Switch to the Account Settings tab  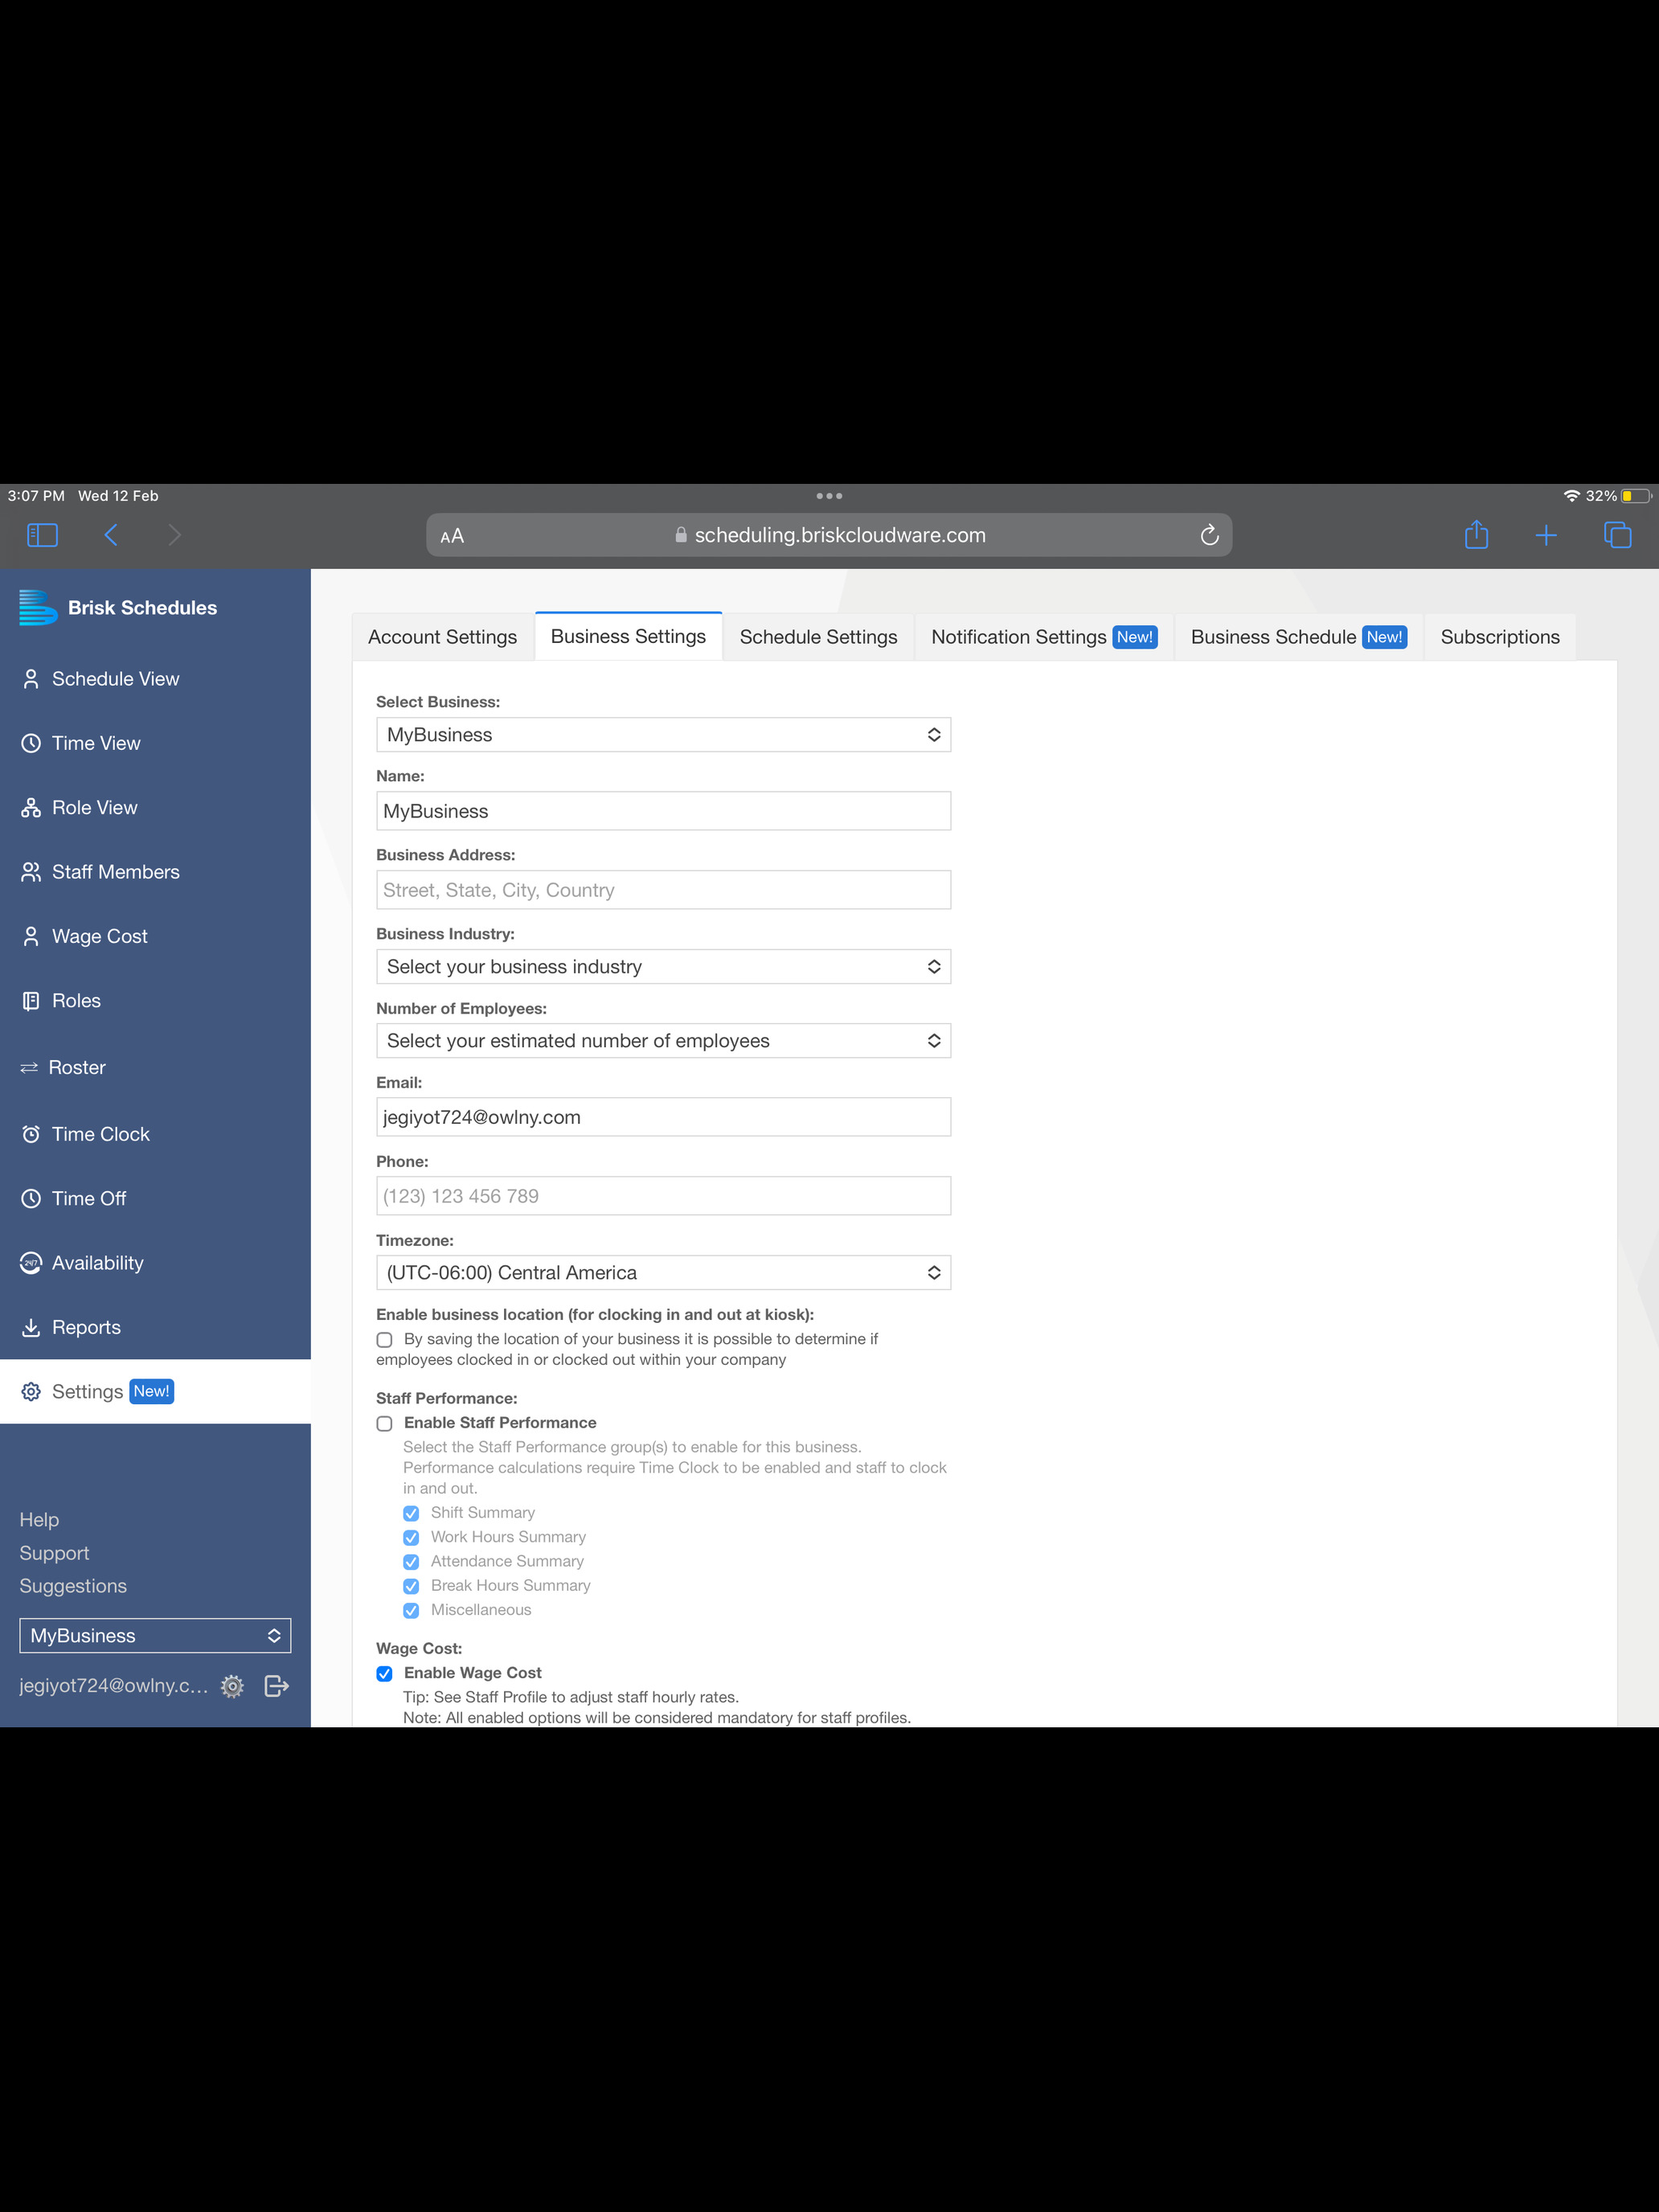442,637
